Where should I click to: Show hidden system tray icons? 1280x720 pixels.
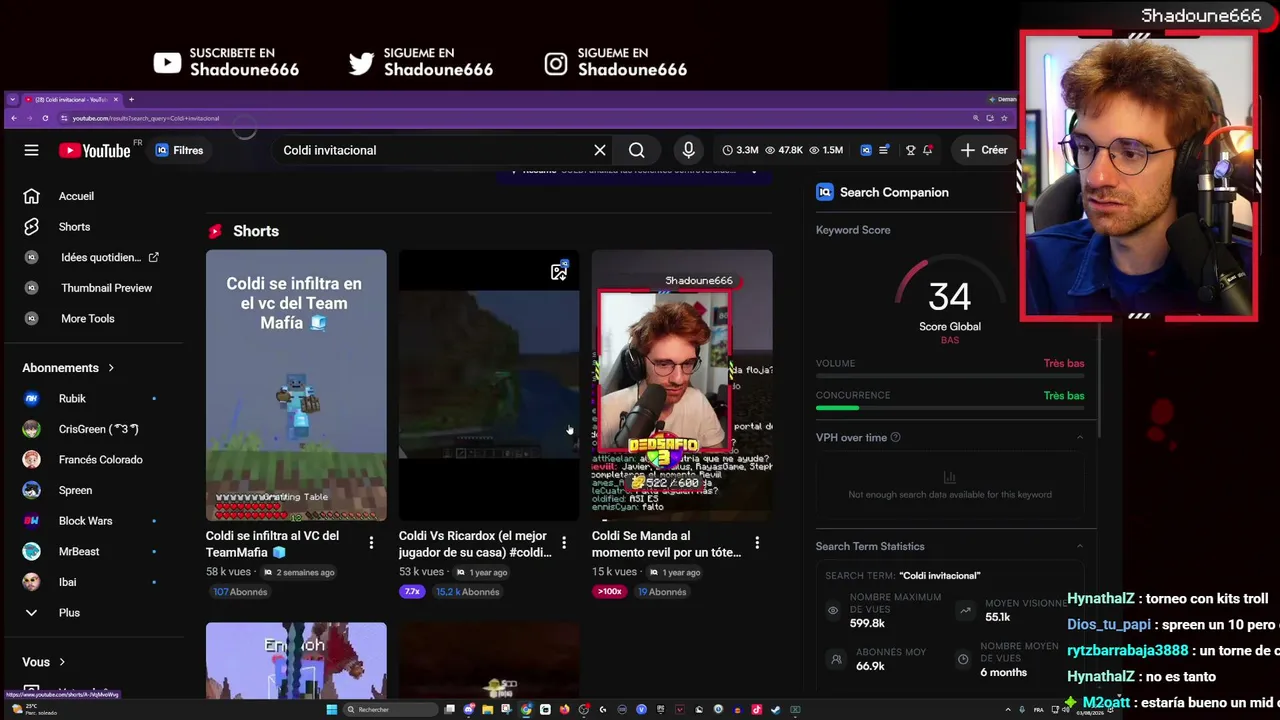[1008, 710]
